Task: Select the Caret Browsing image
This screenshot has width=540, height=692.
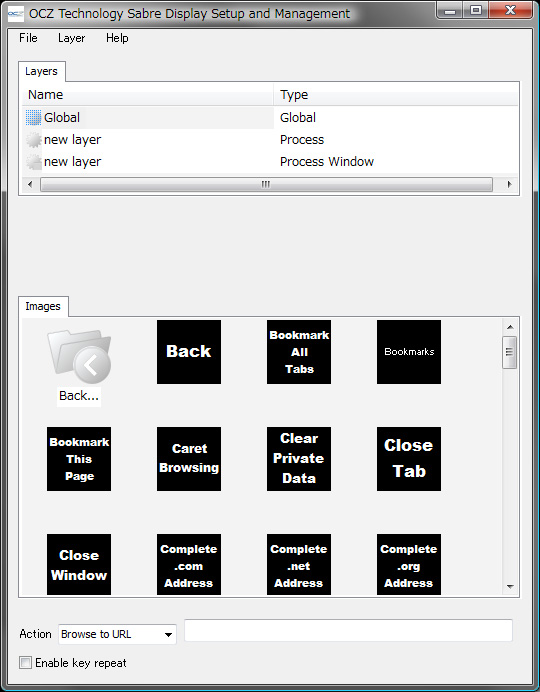Action: [x=189, y=459]
